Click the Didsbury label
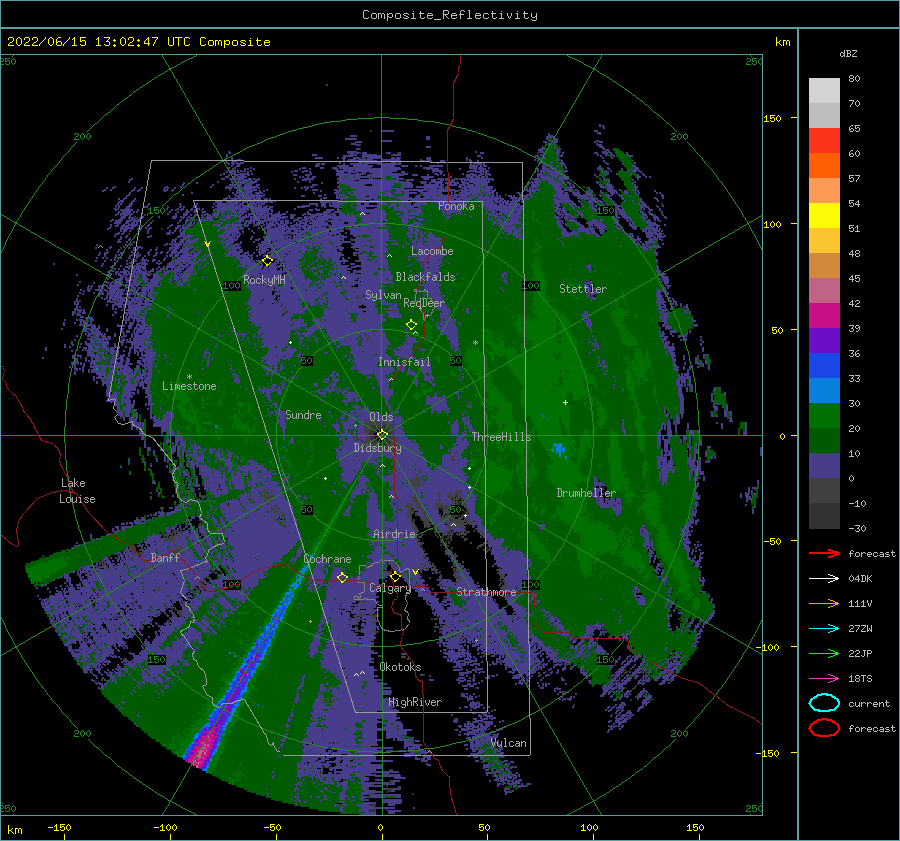This screenshot has width=900, height=841. click(378, 448)
